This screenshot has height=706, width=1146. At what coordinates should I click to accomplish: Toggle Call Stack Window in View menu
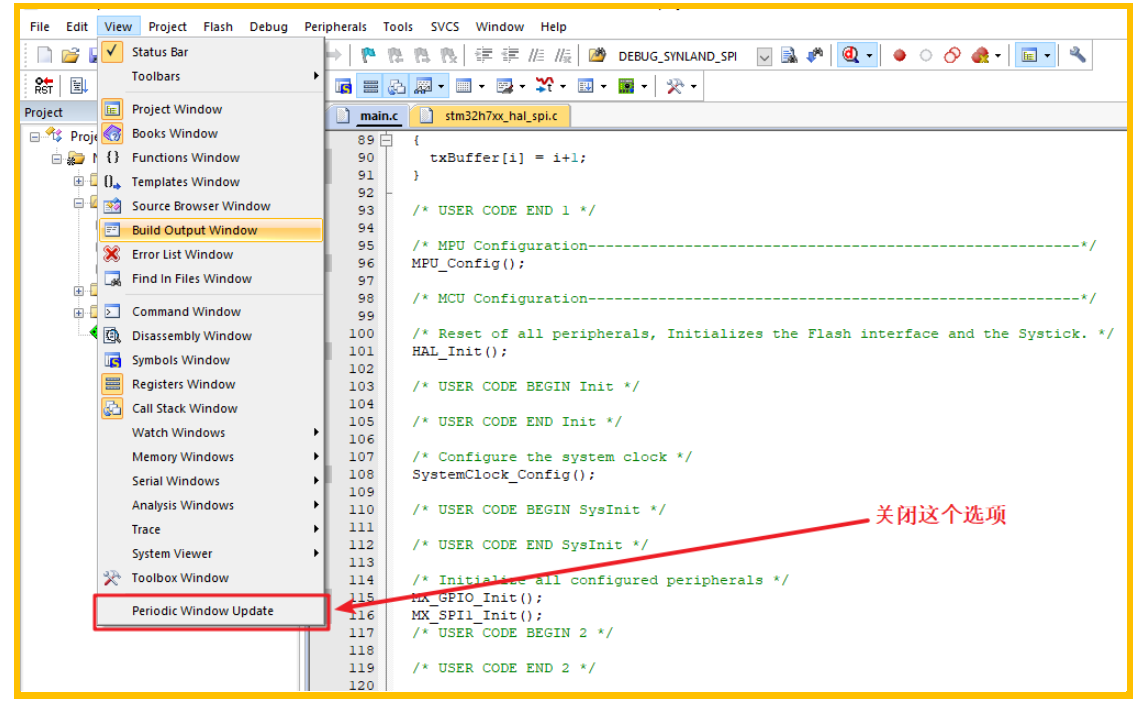pyautogui.click(x=211, y=408)
